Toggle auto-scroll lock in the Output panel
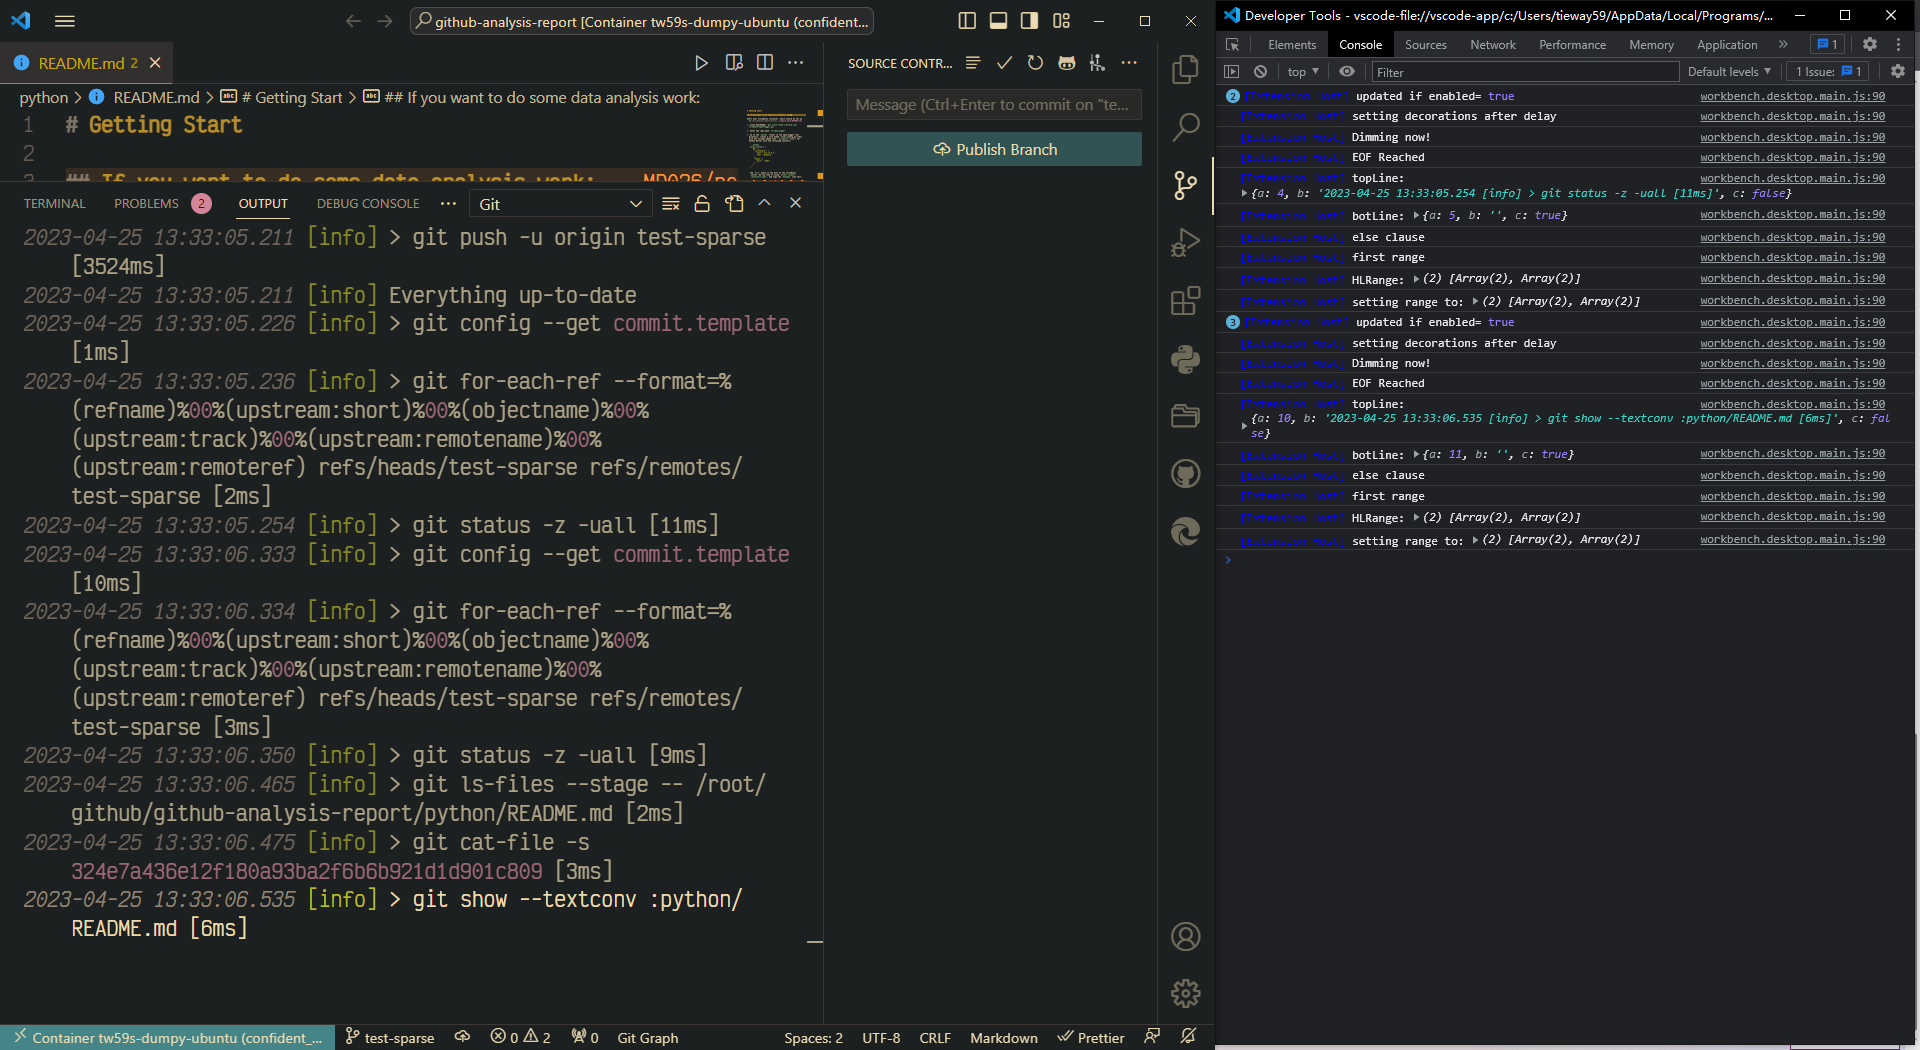The width and height of the screenshot is (1920, 1050). (x=702, y=203)
